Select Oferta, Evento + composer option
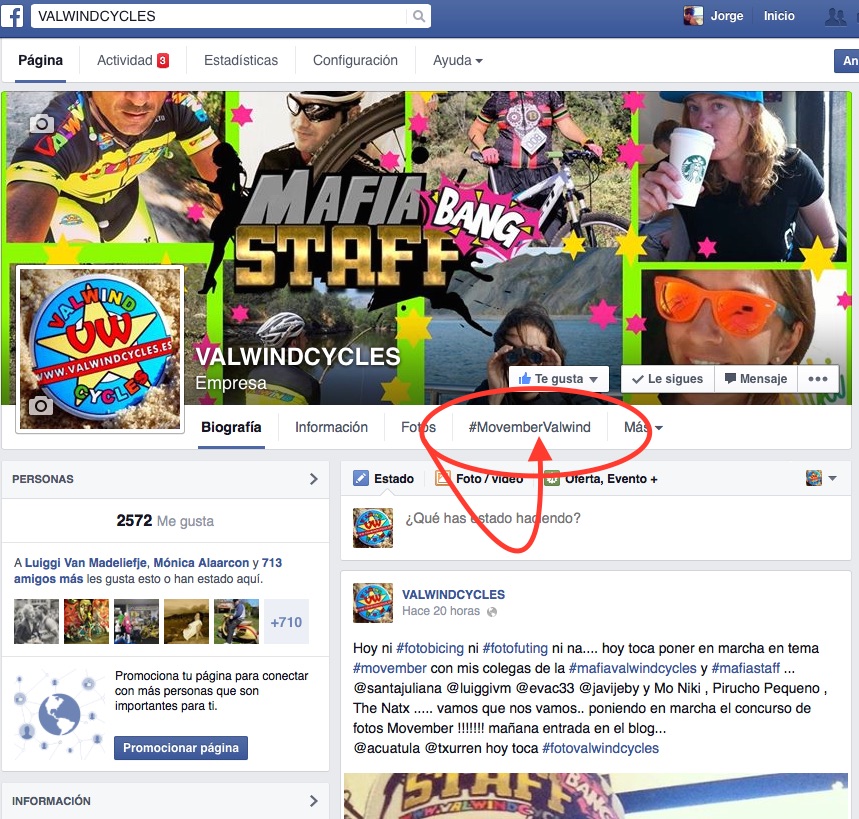This screenshot has height=819, width=859. pos(600,478)
